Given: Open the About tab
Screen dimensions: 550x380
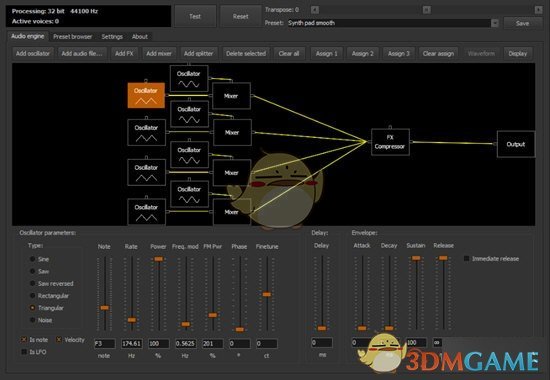Looking at the screenshot, I should coord(140,36).
